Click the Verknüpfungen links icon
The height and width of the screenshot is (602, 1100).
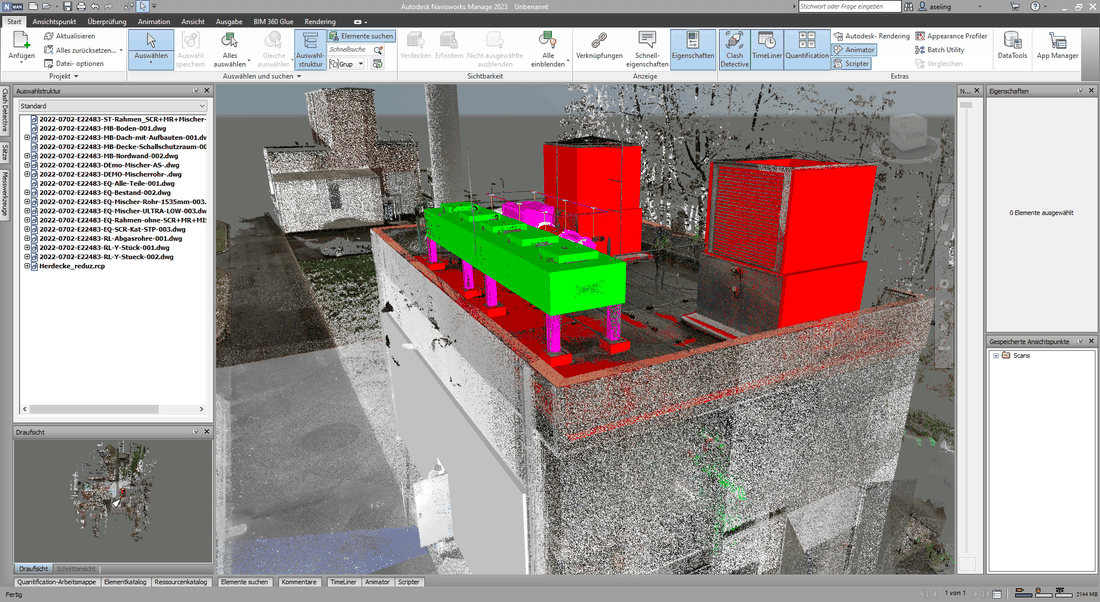pos(599,41)
